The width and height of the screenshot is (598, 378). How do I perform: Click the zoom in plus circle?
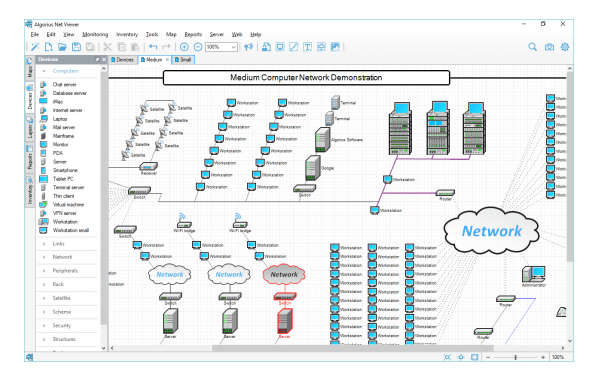[x=184, y=47]
